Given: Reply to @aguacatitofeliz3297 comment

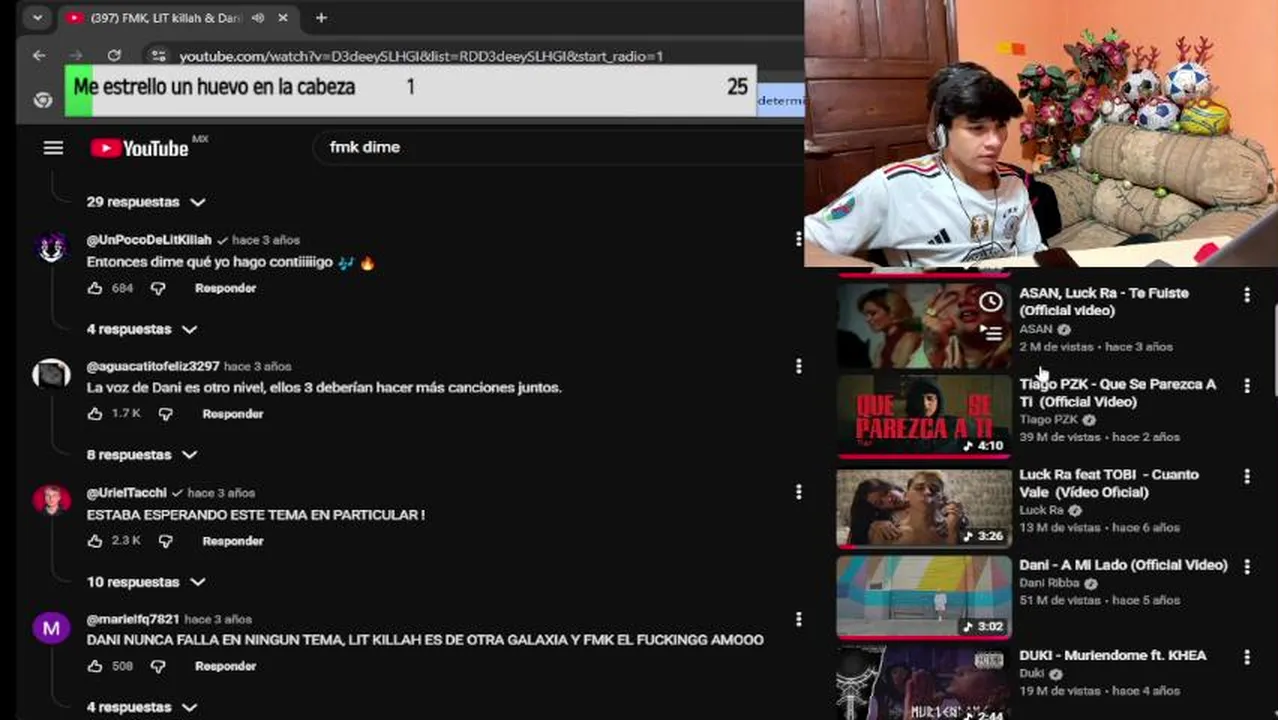Looking at the screenshot, I should click(x=232, y=414).
